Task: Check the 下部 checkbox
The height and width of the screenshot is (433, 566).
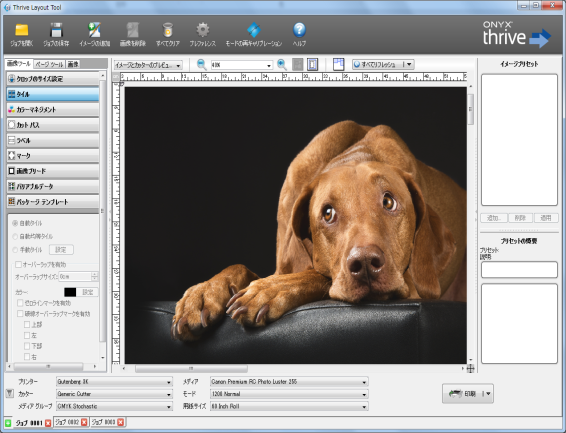Action: click(27, 346)
